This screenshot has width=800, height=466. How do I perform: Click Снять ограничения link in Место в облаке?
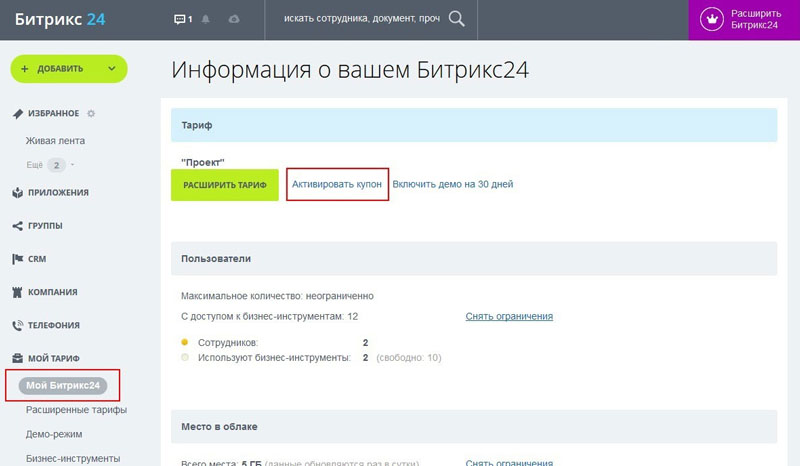pyautogui.click(x=509, y=462)
